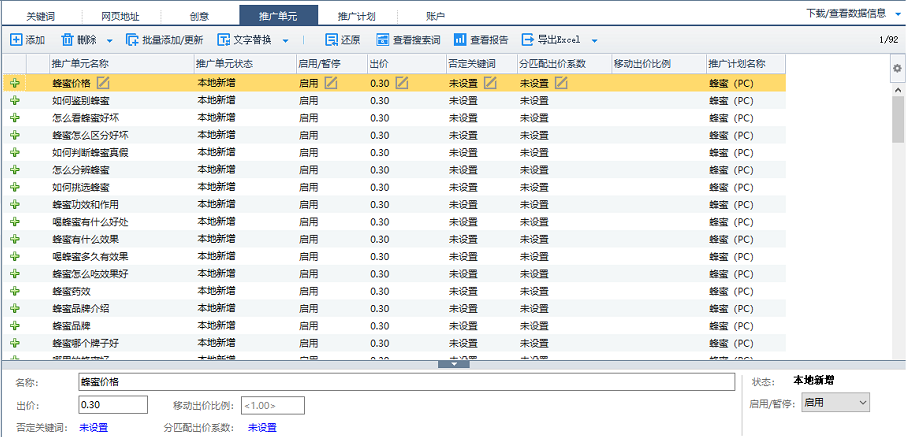The width and height of the screenshot is (907, 437).
Task: Open the 启用/暂停 combo box in details panel
Action: point(835,403)
